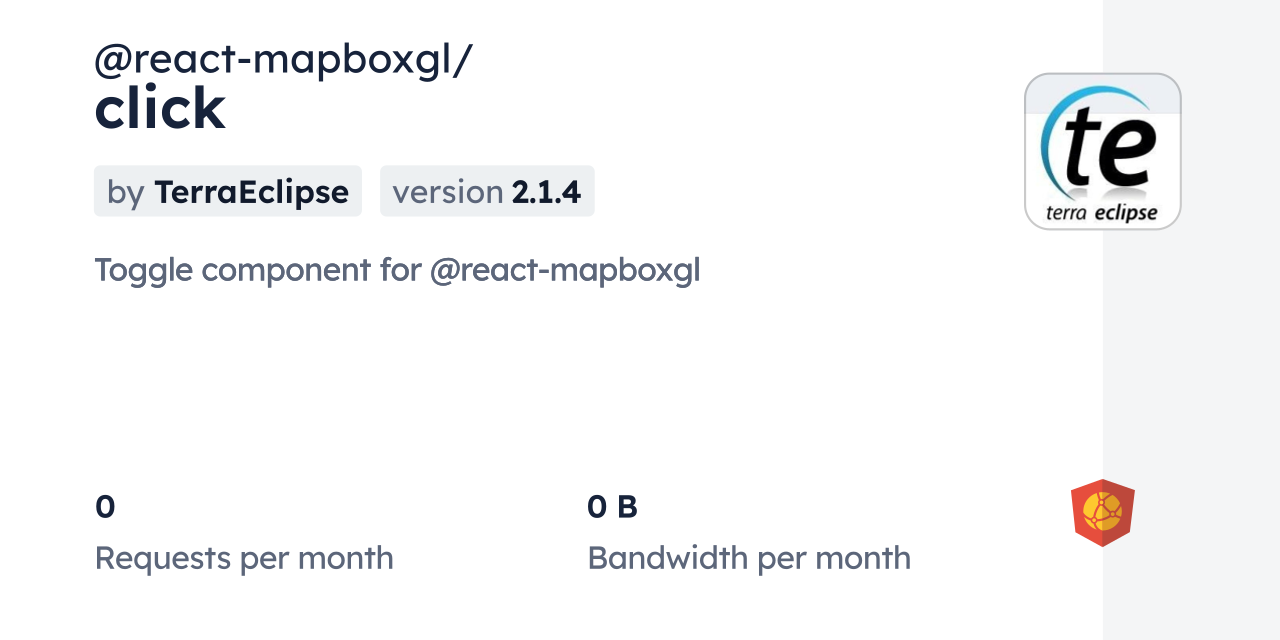The image size is (1280, 640).
Task: Click "@react-mapboxgl" in the description line
Action: click(565, 270)
